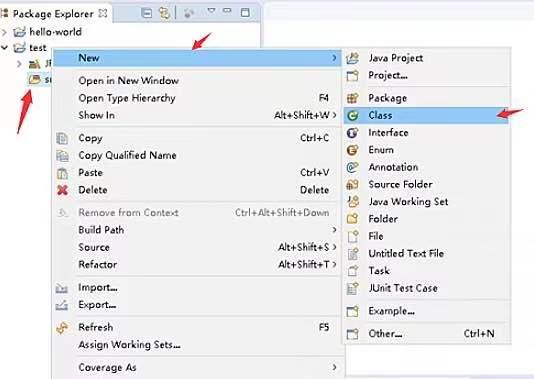
Task: Click the Task icon
Action: [353, 271]
